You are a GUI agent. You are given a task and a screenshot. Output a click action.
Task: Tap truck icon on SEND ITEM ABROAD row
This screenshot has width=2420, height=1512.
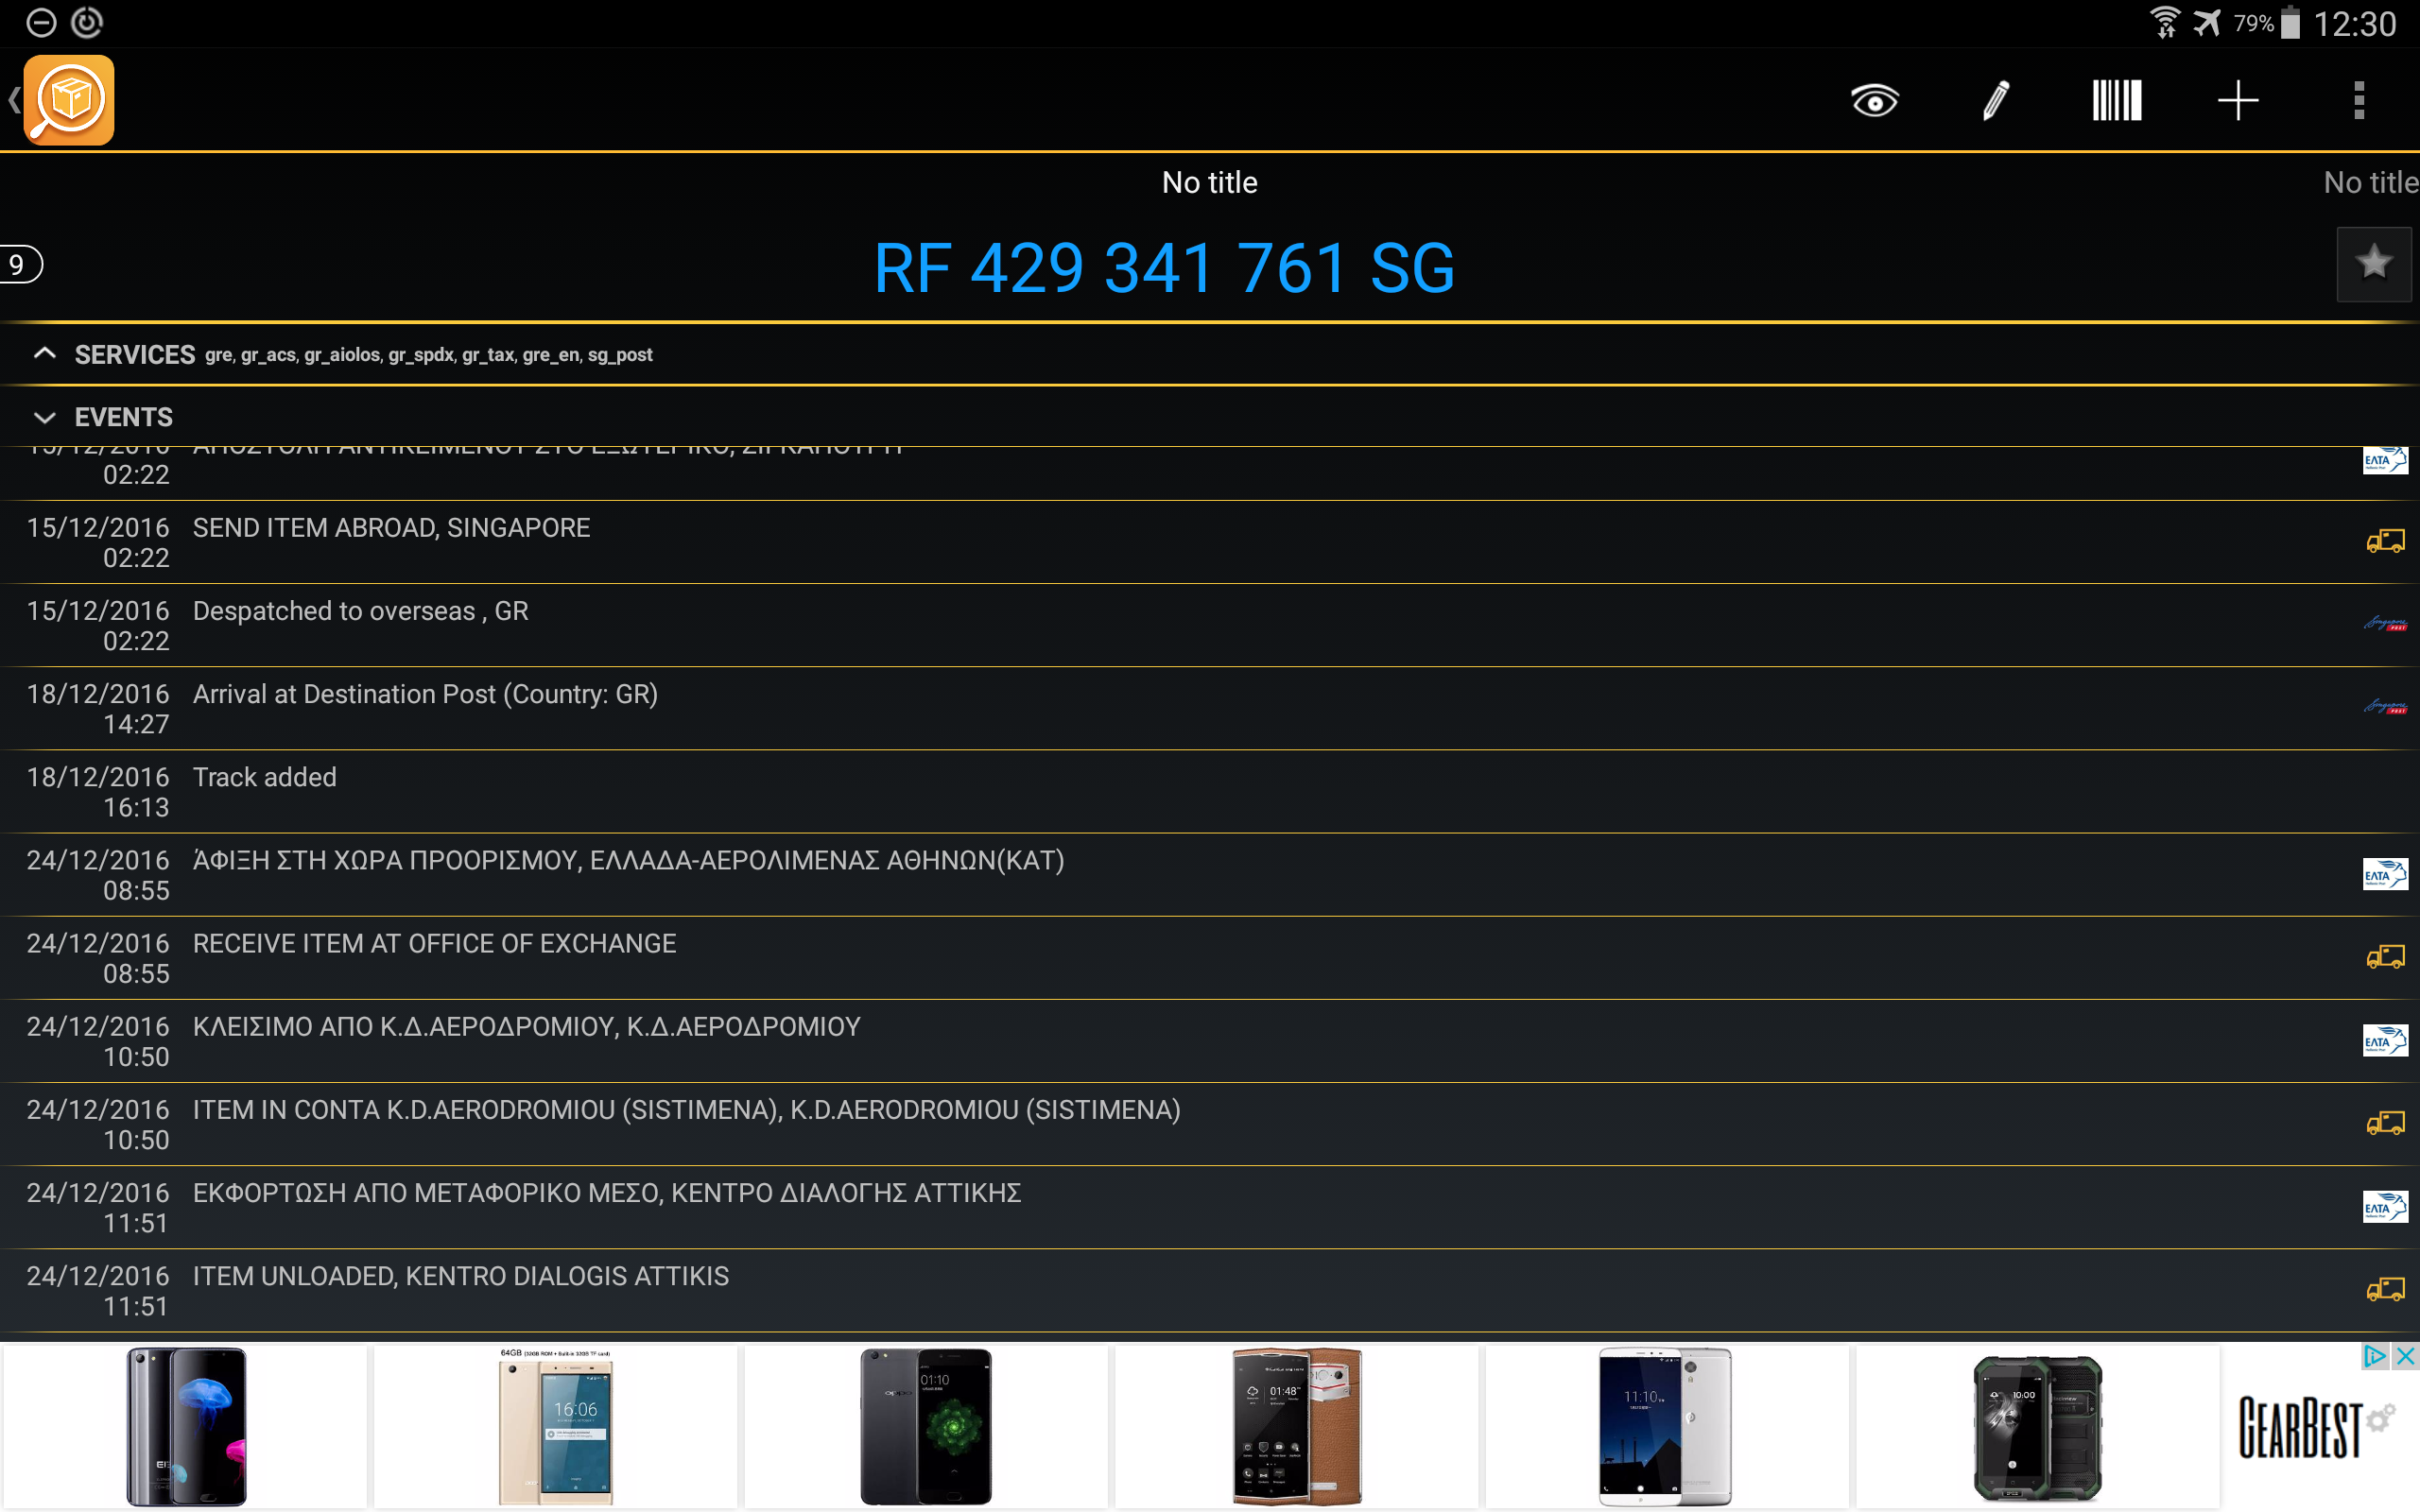(2384, 542)
